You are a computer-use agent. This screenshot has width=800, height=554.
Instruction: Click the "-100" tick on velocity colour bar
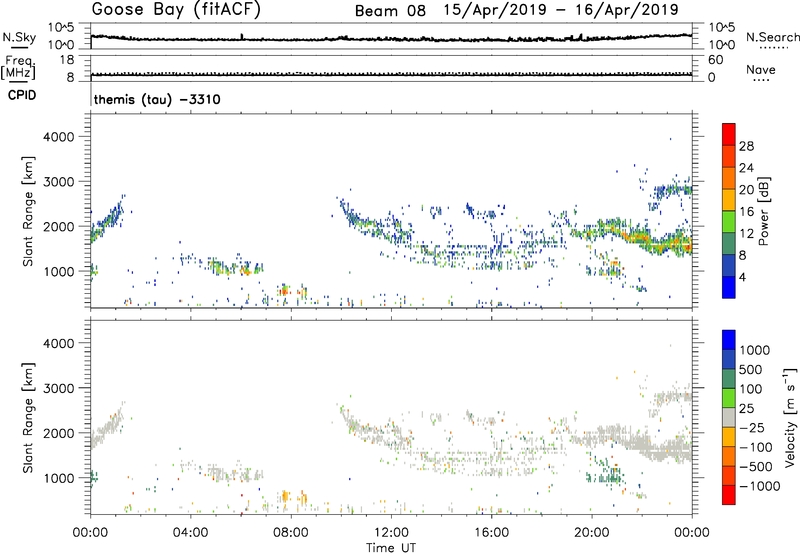coord(756,447)
